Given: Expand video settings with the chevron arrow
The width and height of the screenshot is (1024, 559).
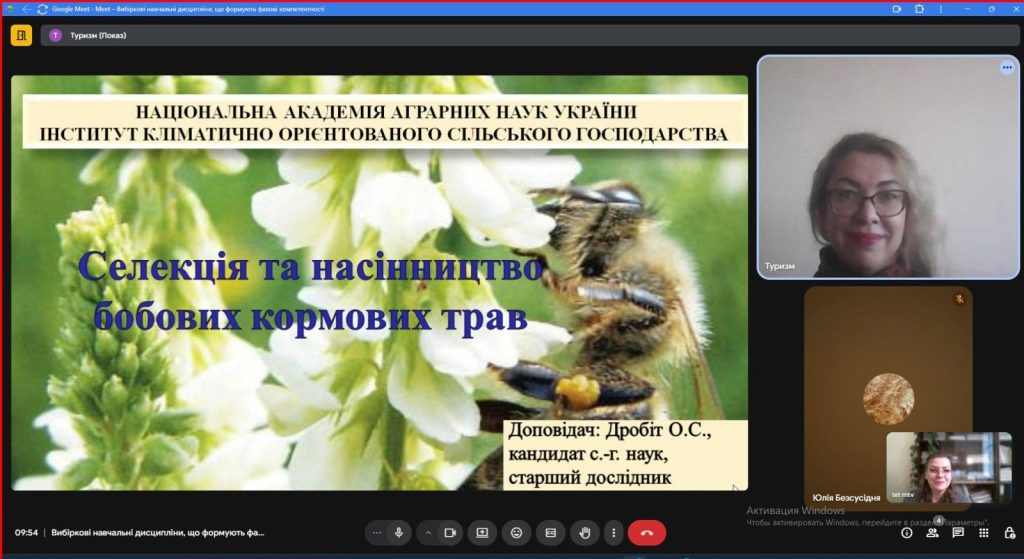Looking at the screenshot, I should pos(428,533).
